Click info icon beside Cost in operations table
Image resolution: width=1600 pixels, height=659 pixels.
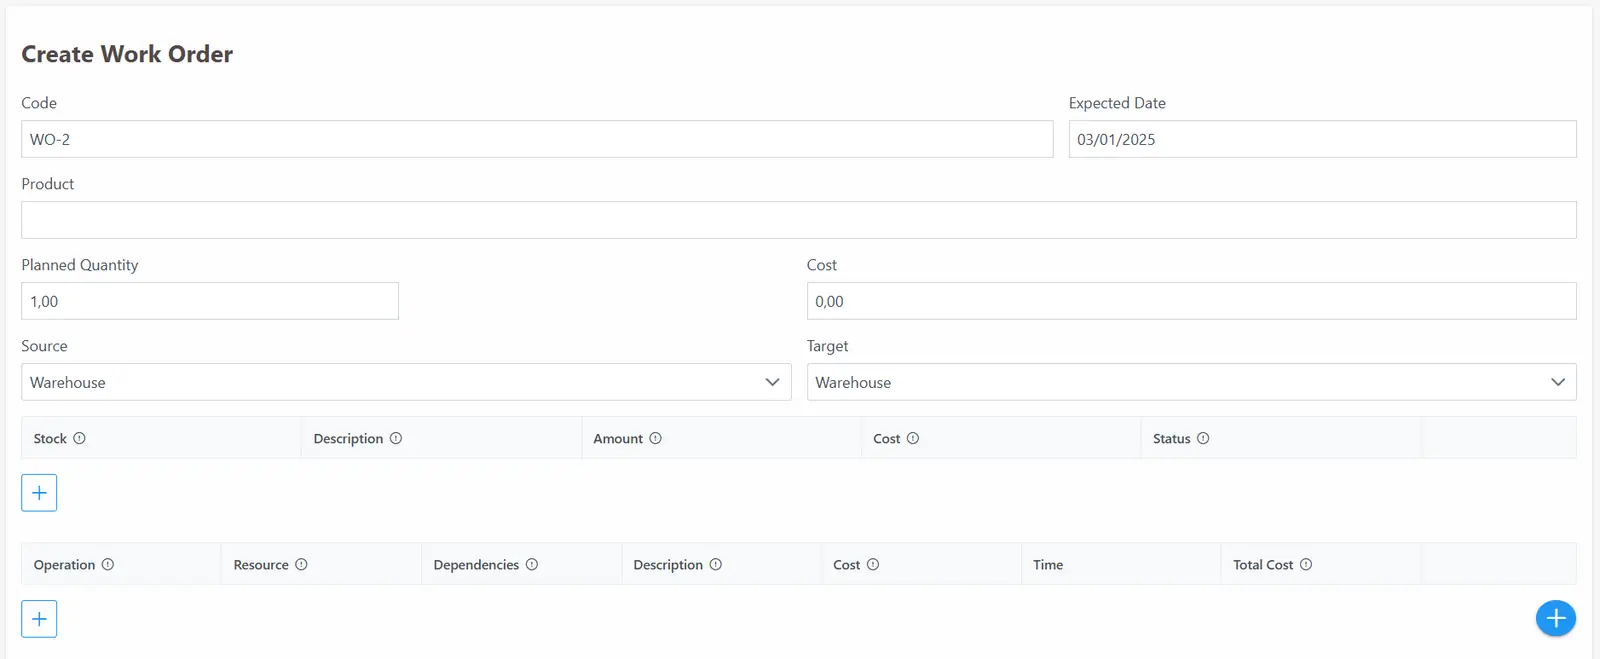pos(873,564)
